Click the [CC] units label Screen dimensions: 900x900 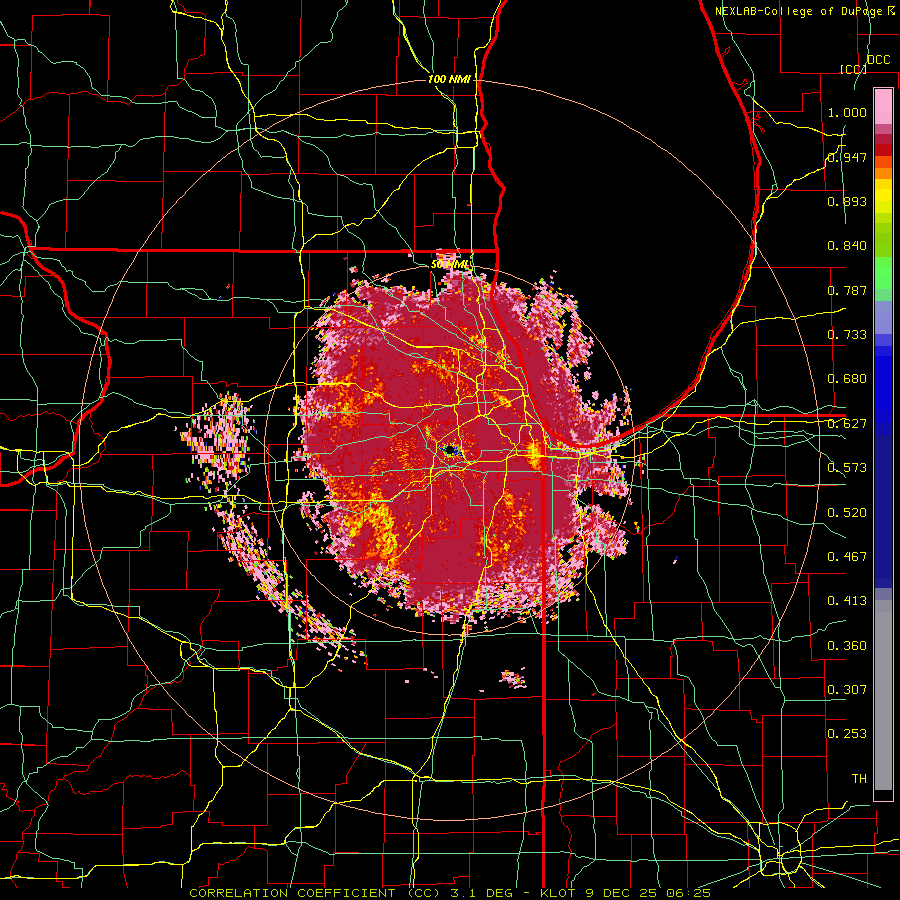(x=853, y=69)
